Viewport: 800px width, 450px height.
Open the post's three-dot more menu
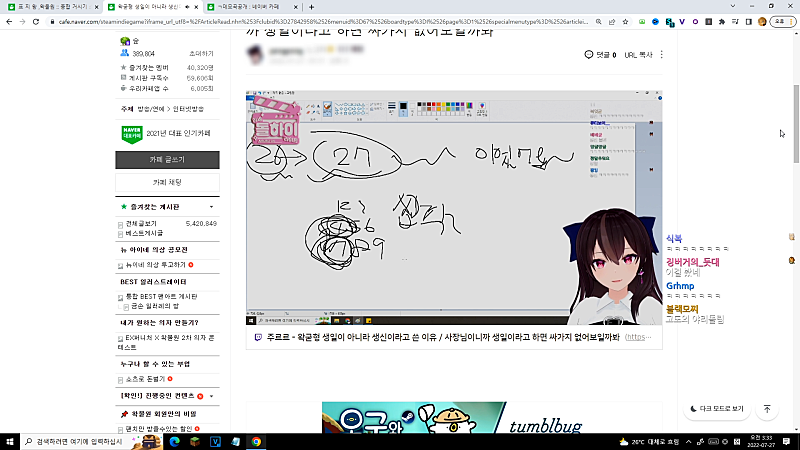coord(661,55)
